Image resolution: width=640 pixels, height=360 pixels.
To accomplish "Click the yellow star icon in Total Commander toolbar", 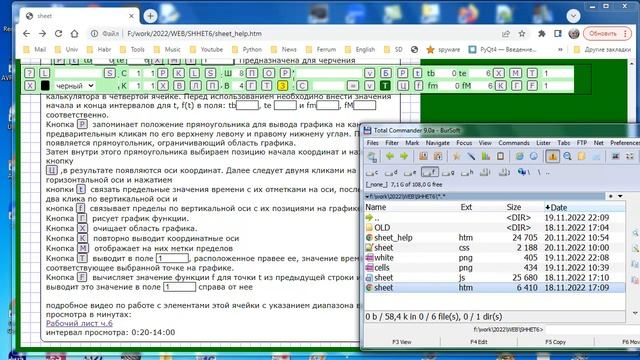I will coord(456,156).
